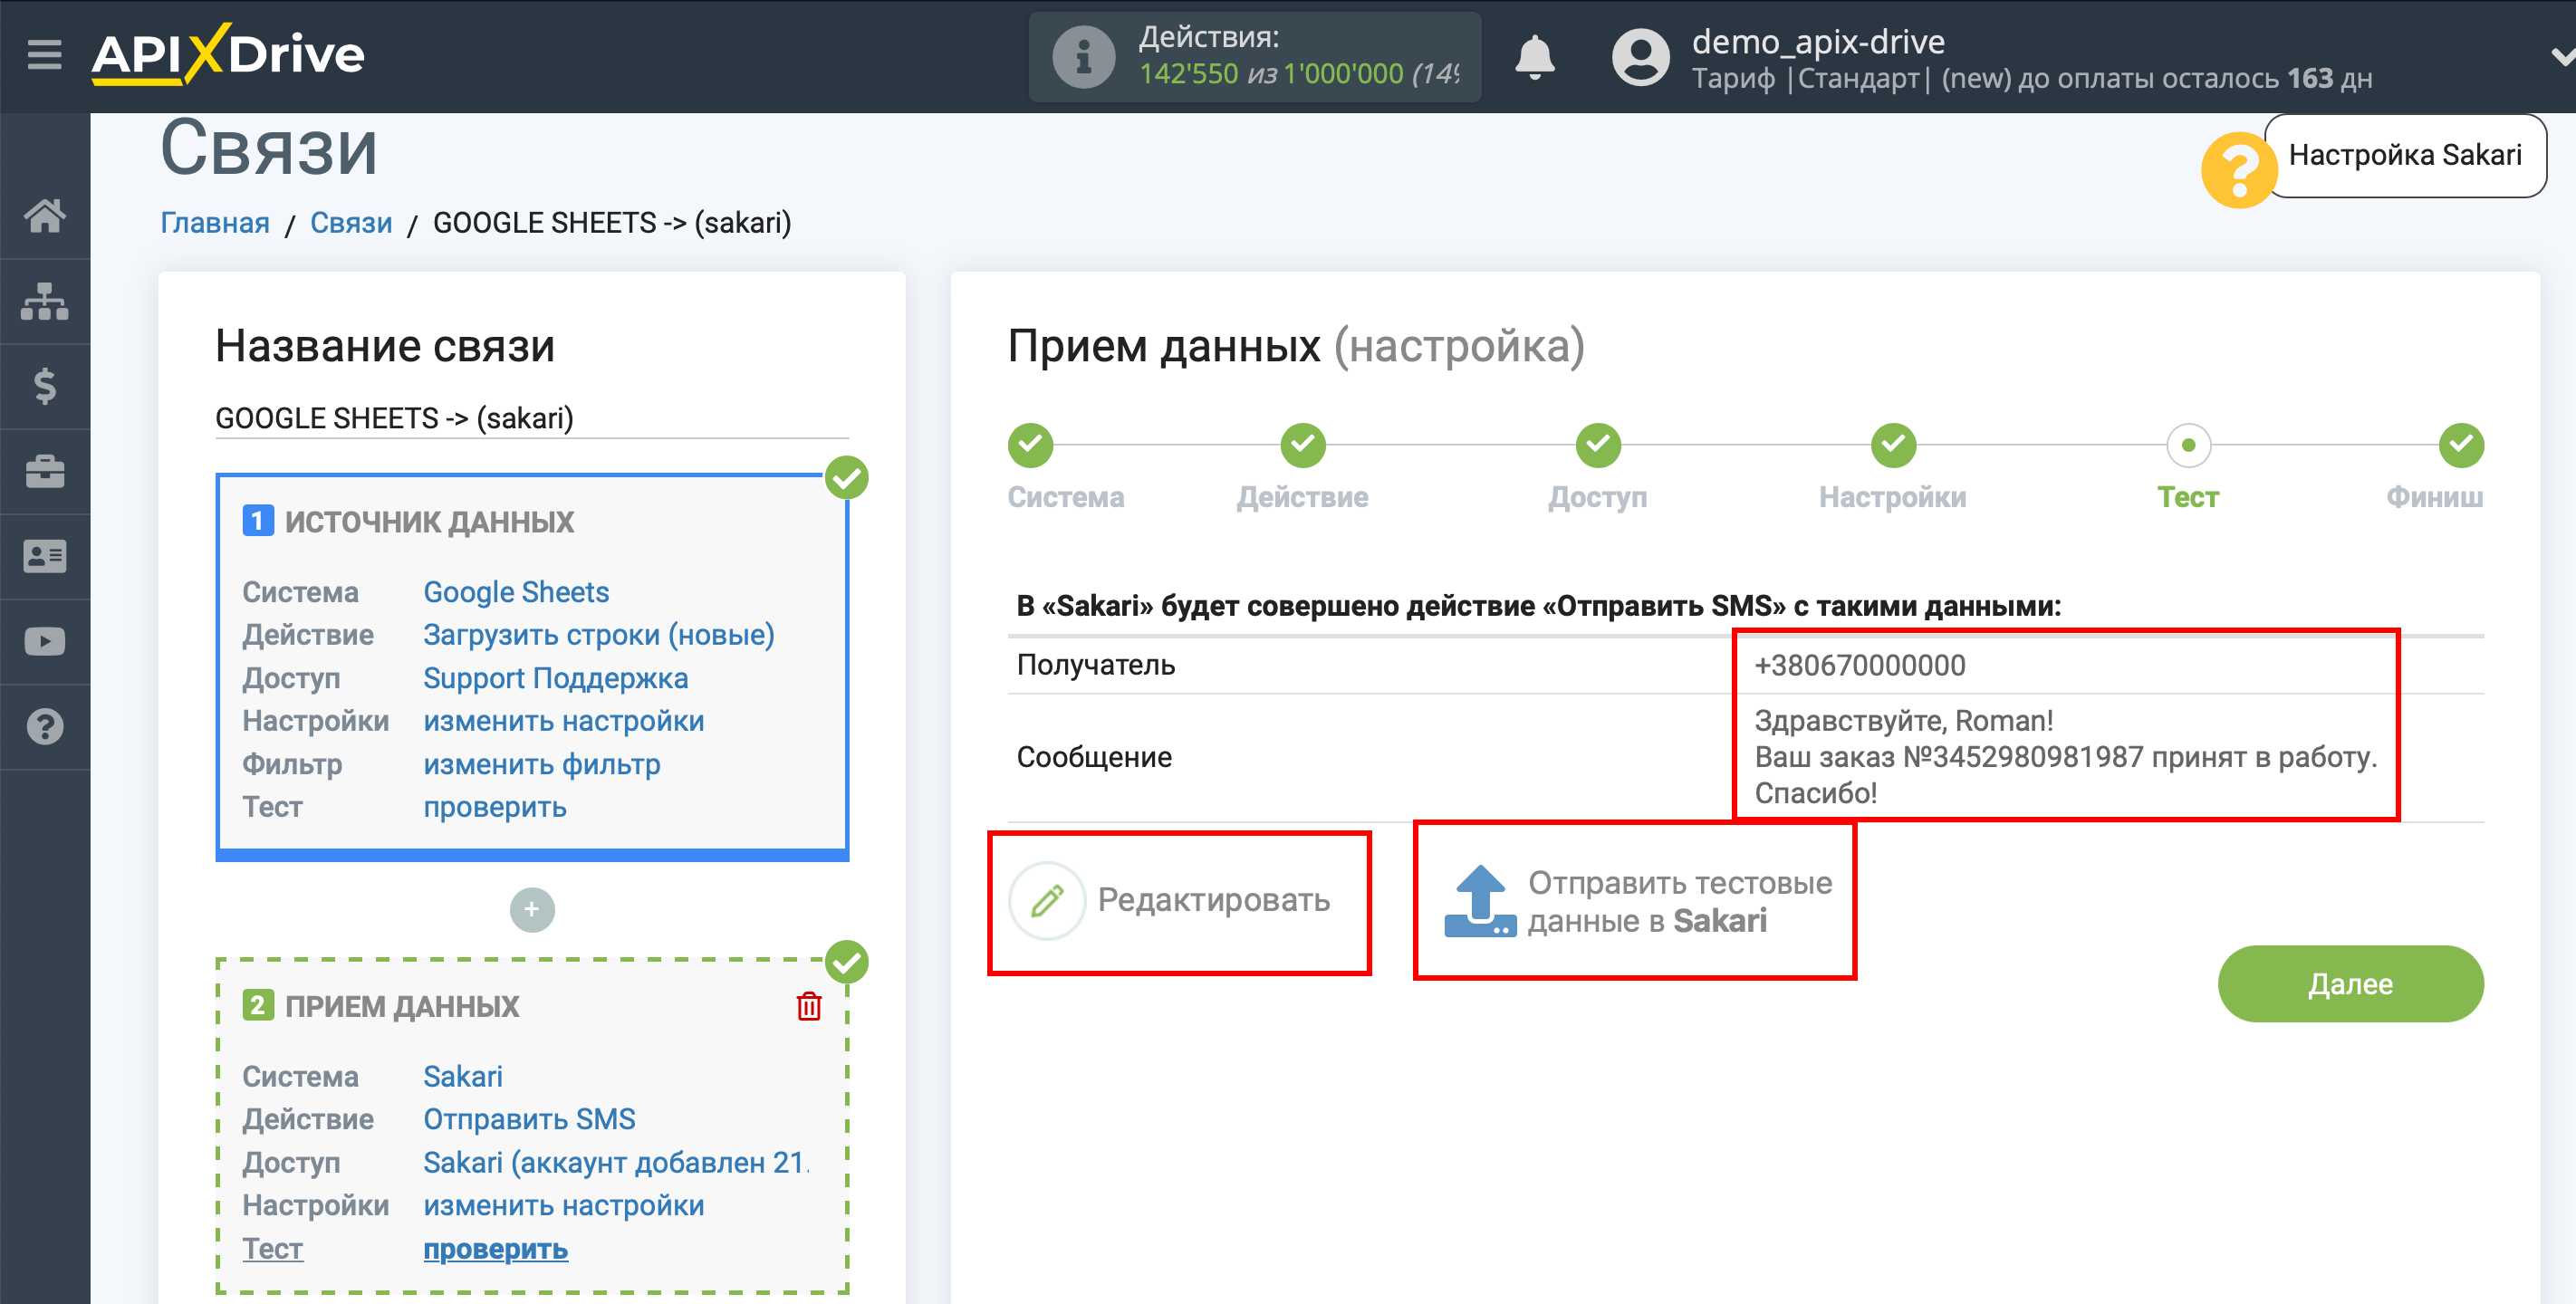
Task: Go to the Настройки step
Action: [x=1893, y=445]
